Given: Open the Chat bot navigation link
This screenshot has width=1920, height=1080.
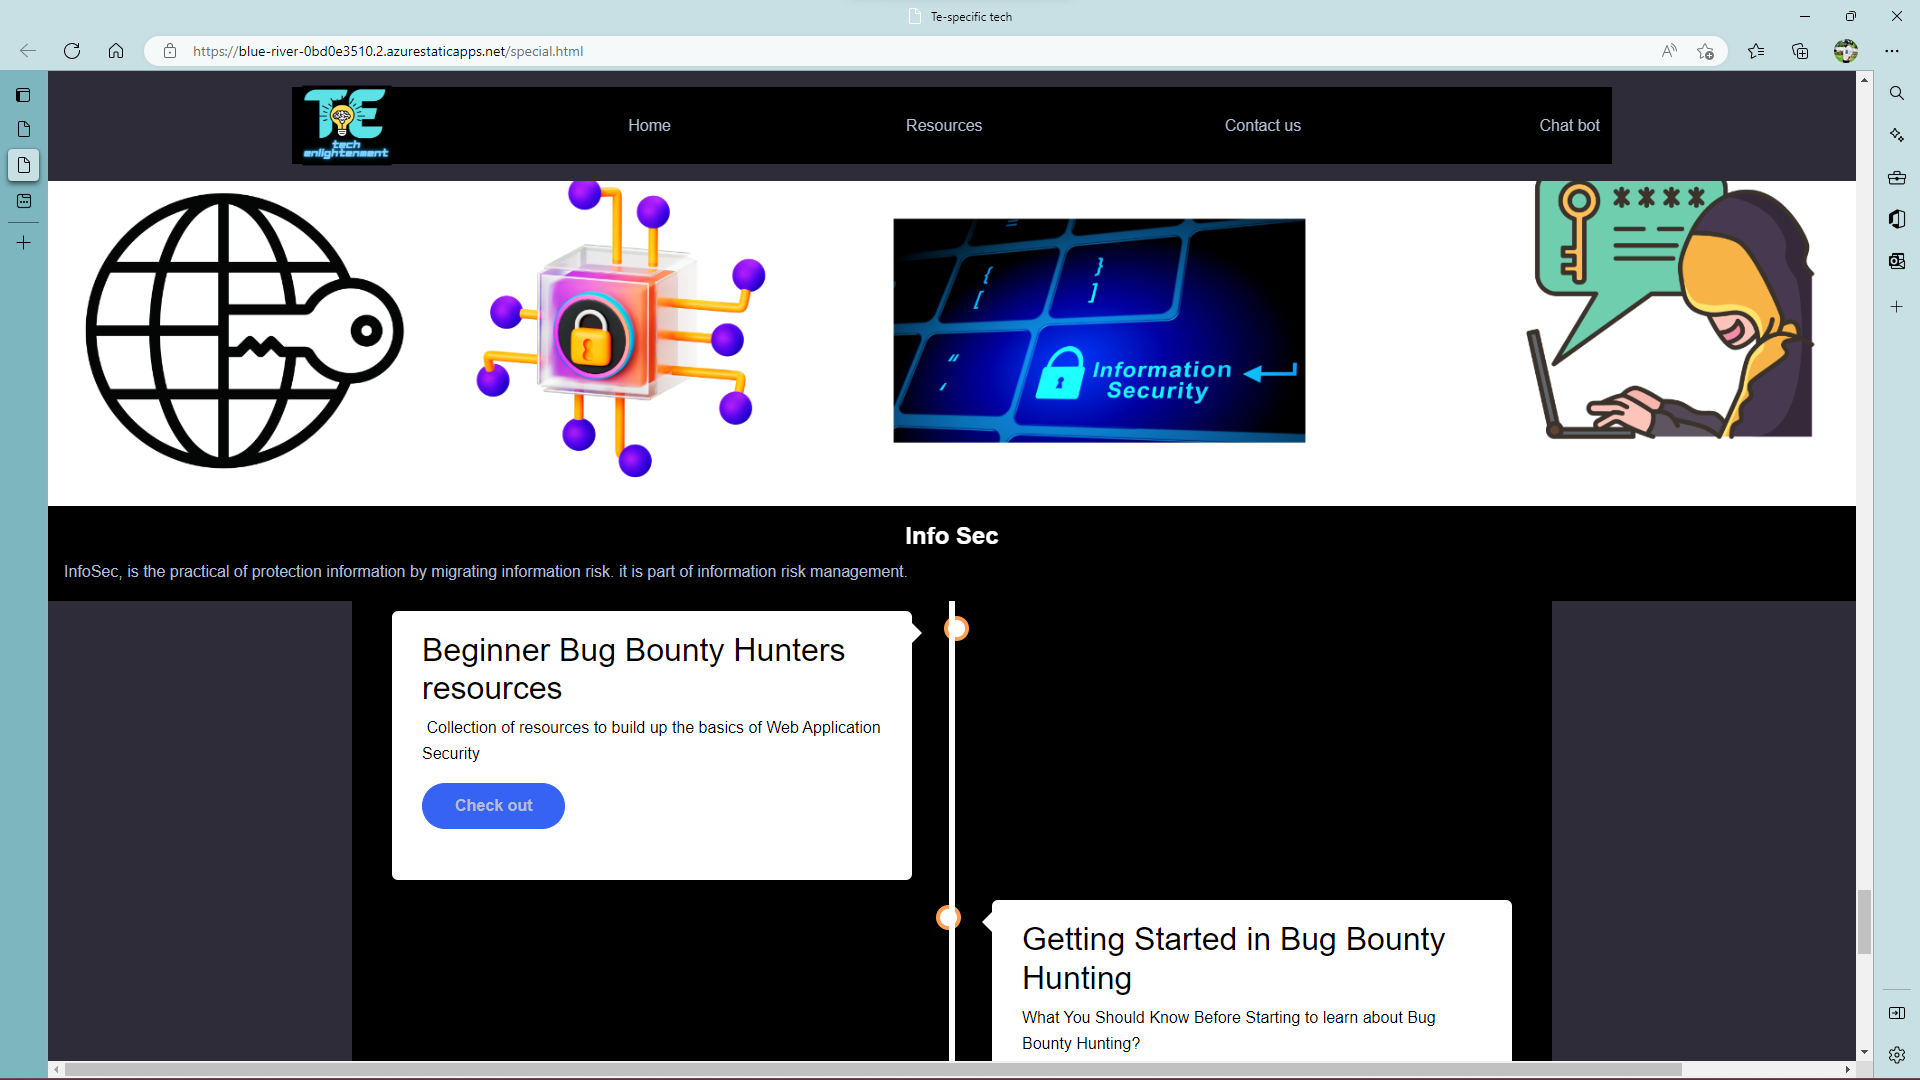Looking at the screenshot, I should pos(1568,125).
